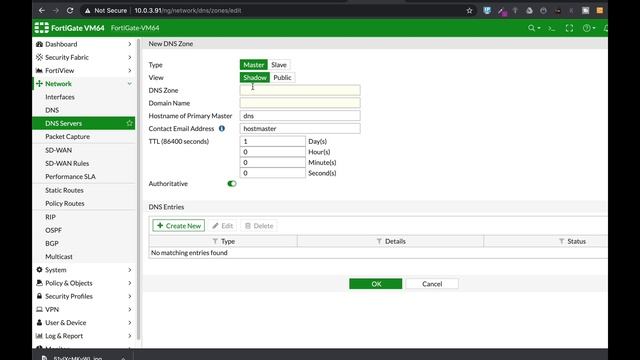This screenshot has height=360, width=640.
Task: Click the Log & Report chart icon
Action: click(x=39, y=336)
